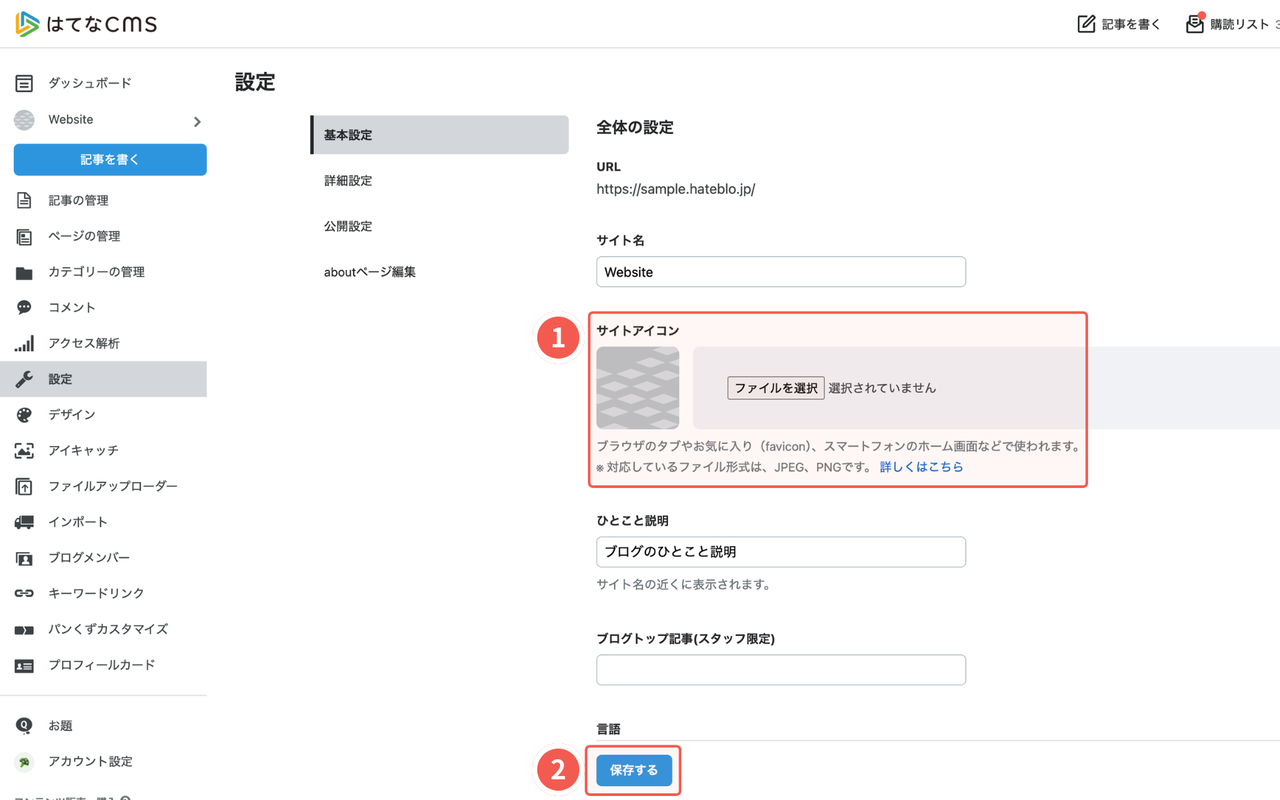Screen dimensions: 1280x800
Task: Open the ダッシュボード sidebar icon
Action: coord(24,83)
